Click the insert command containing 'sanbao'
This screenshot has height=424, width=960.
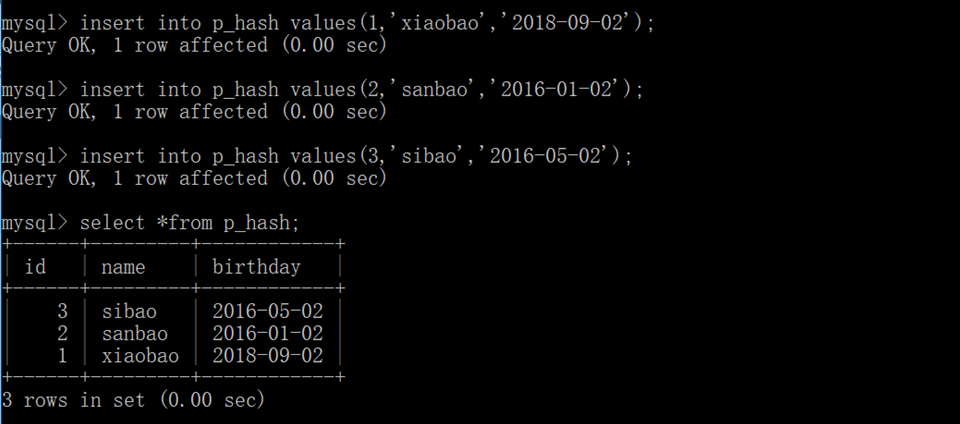(361, 90)
